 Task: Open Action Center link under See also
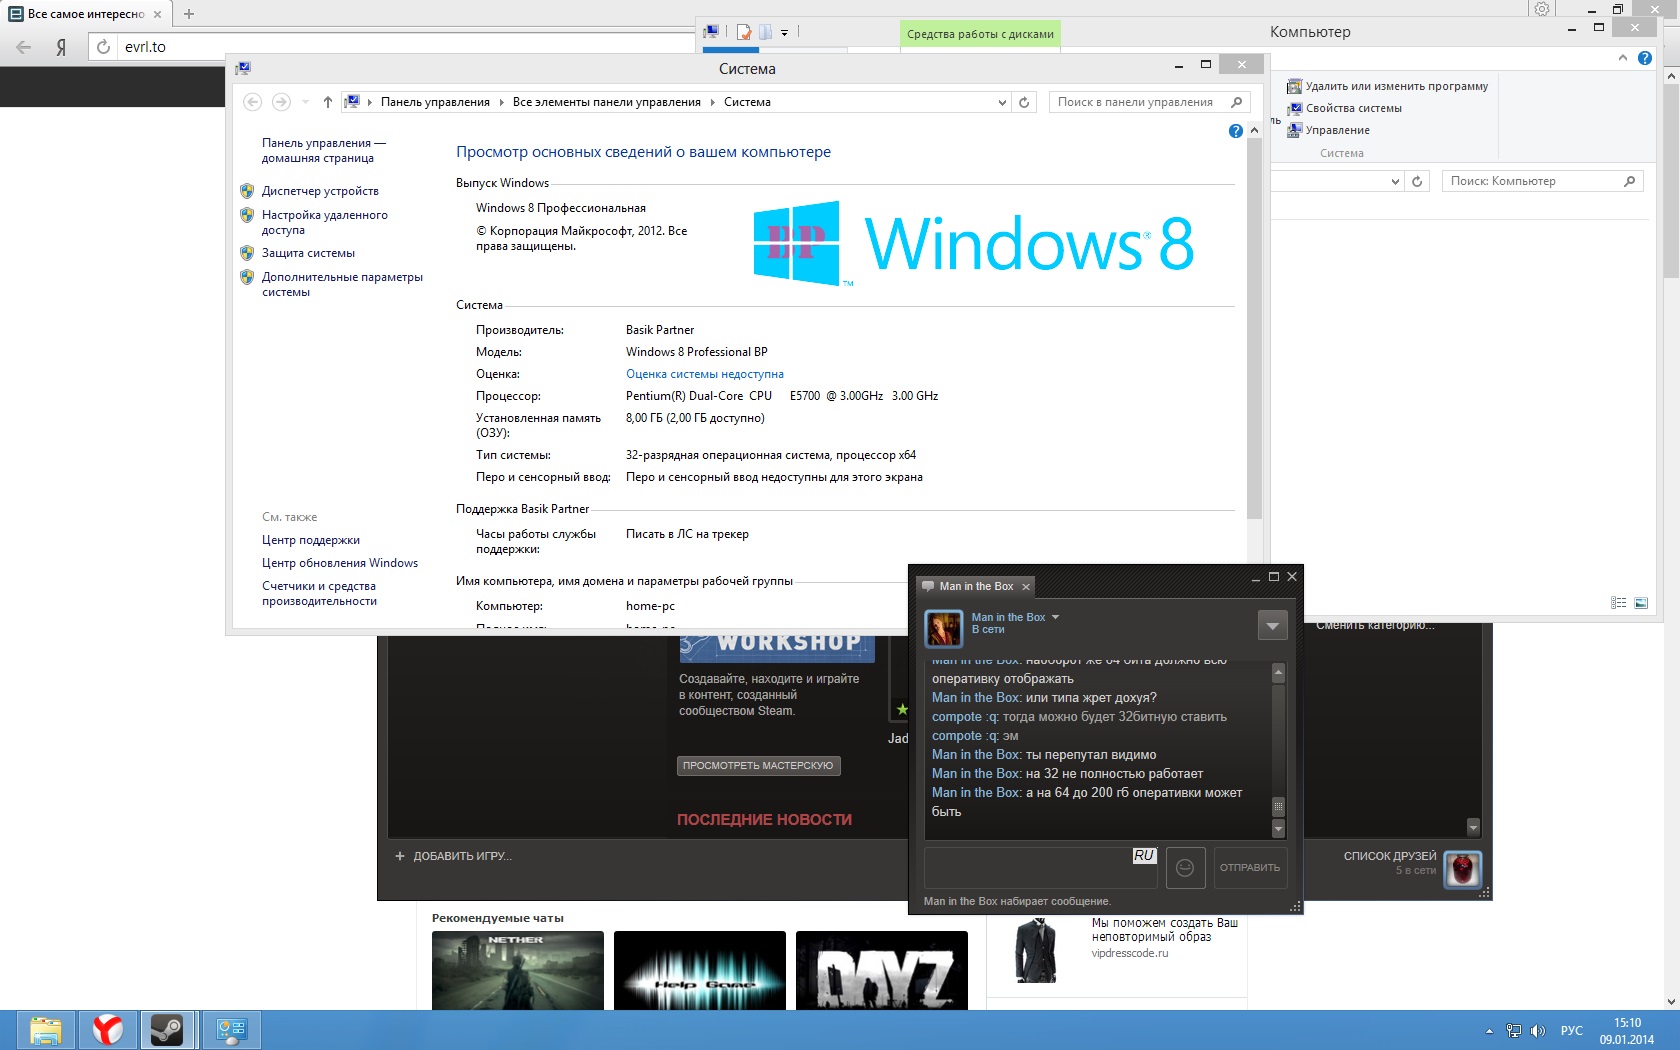(310, 540)
